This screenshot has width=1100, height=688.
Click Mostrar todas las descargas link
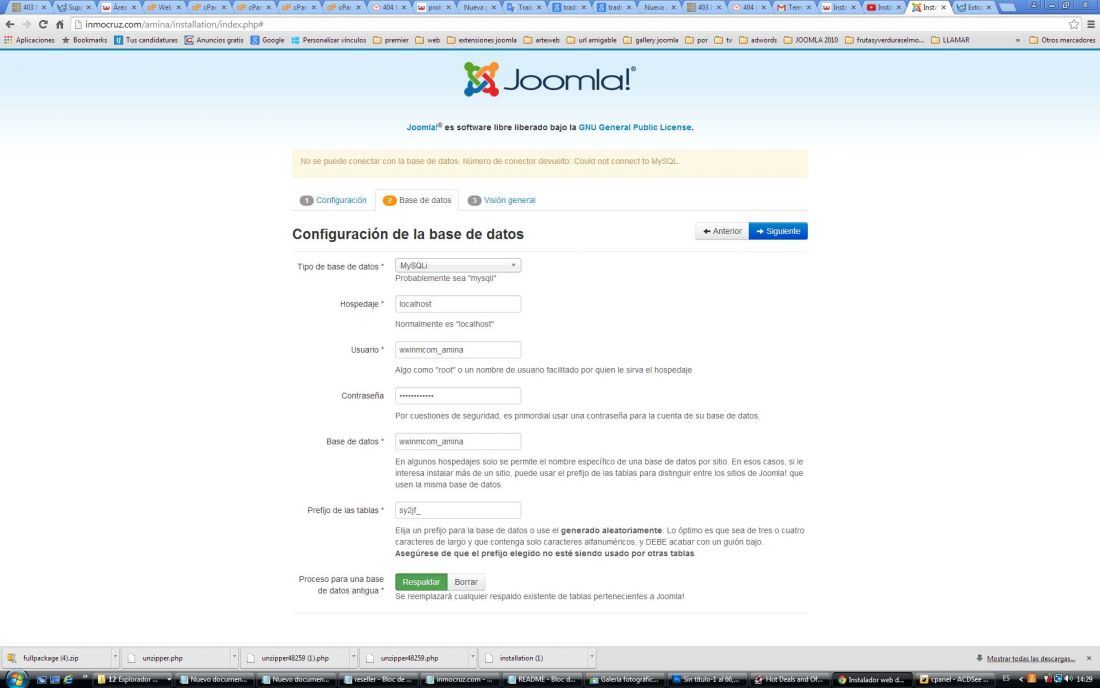pos(1031,659)
